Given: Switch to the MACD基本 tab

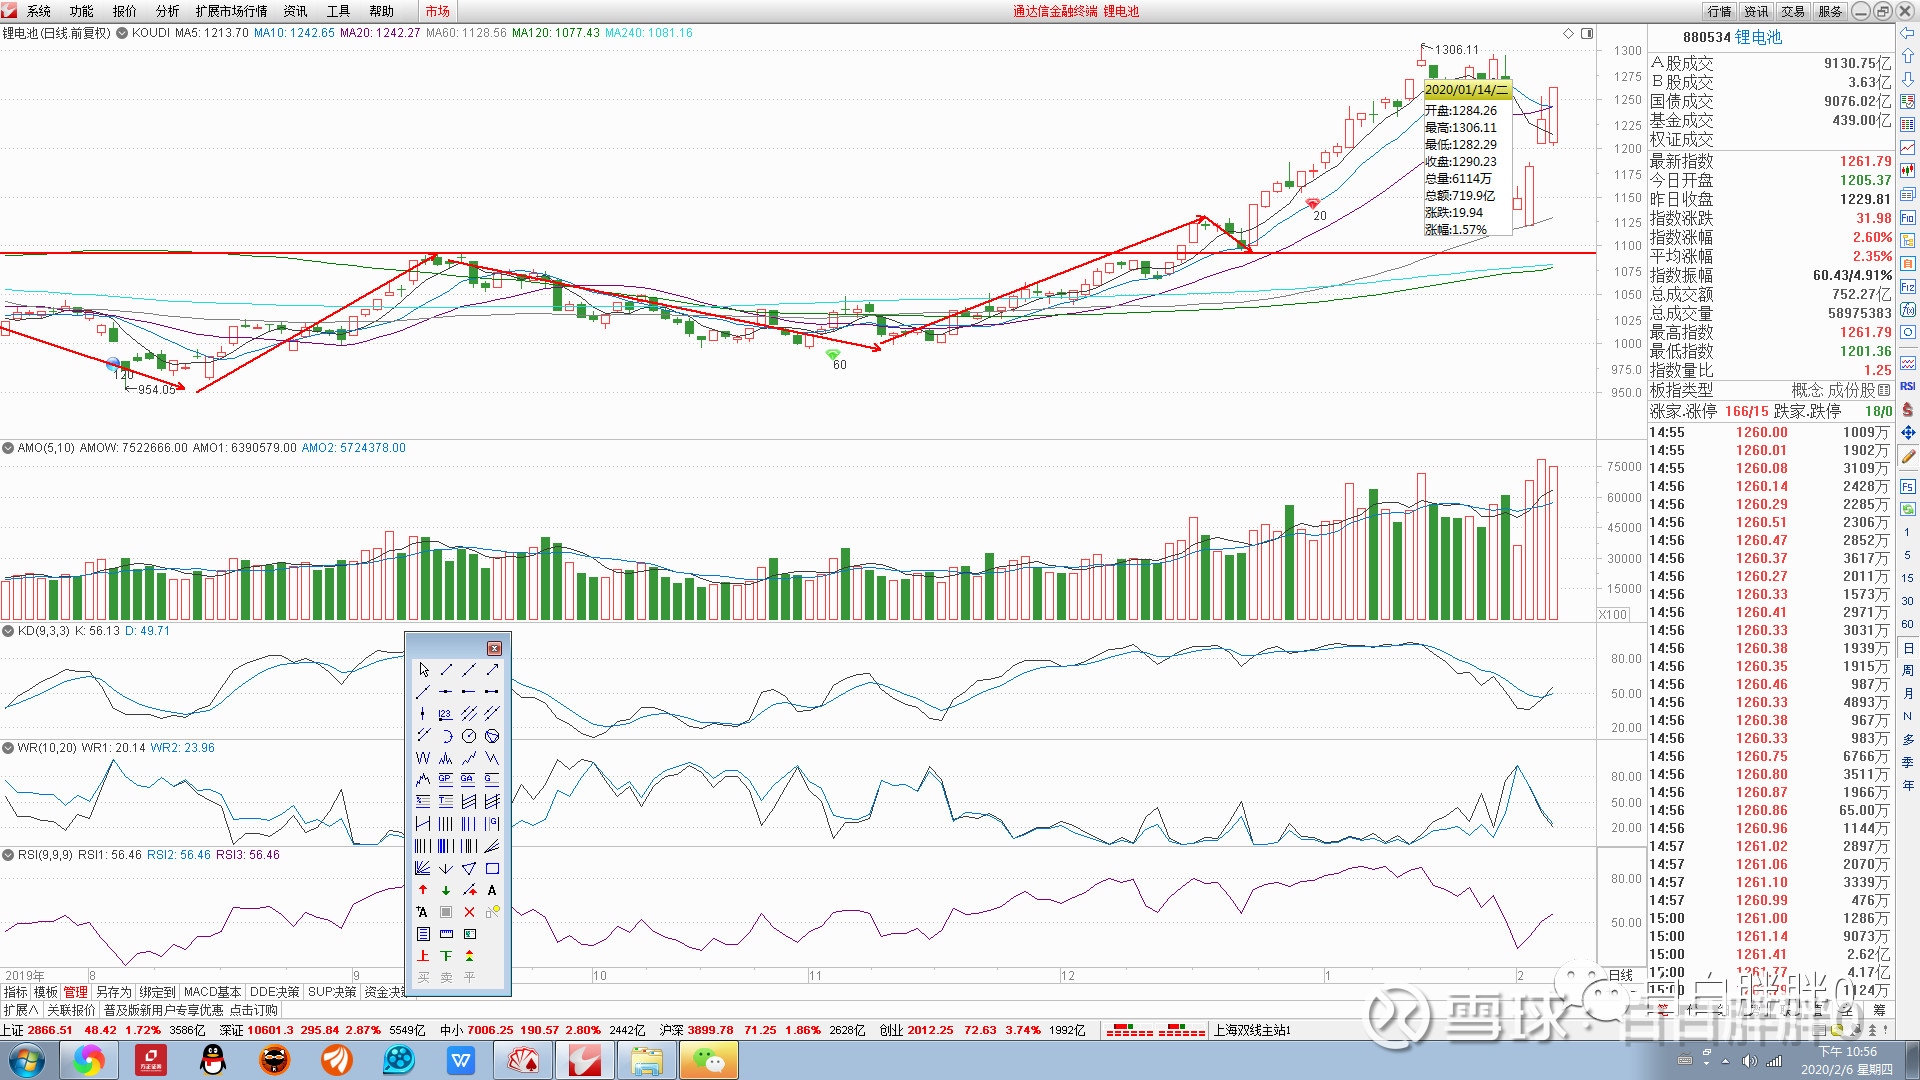Looking at the screenshot, I should (212, 992).
